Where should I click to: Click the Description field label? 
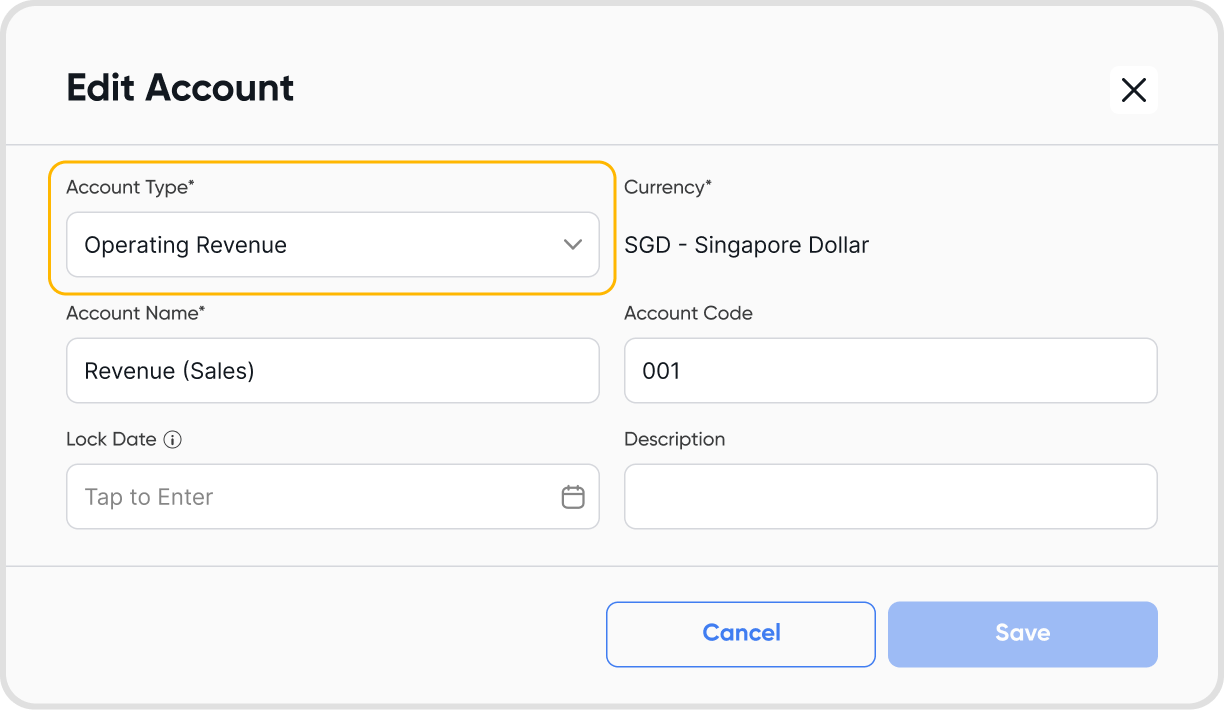pos(674,439)
